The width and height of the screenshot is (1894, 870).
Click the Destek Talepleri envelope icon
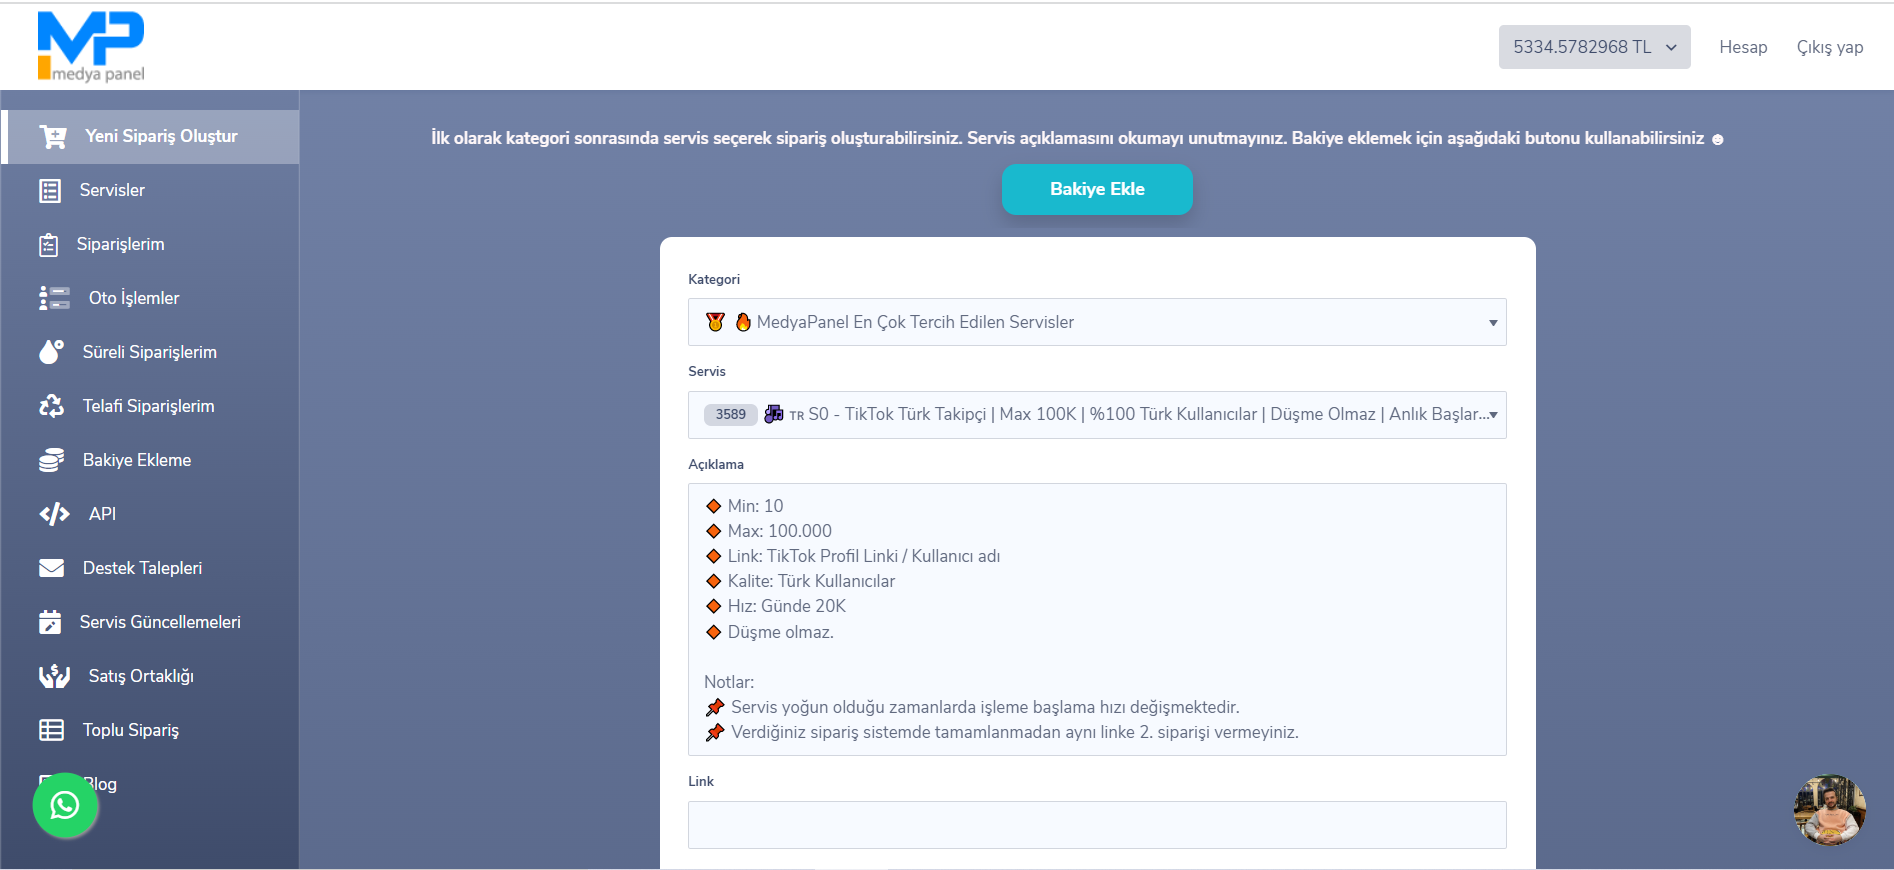51,568
